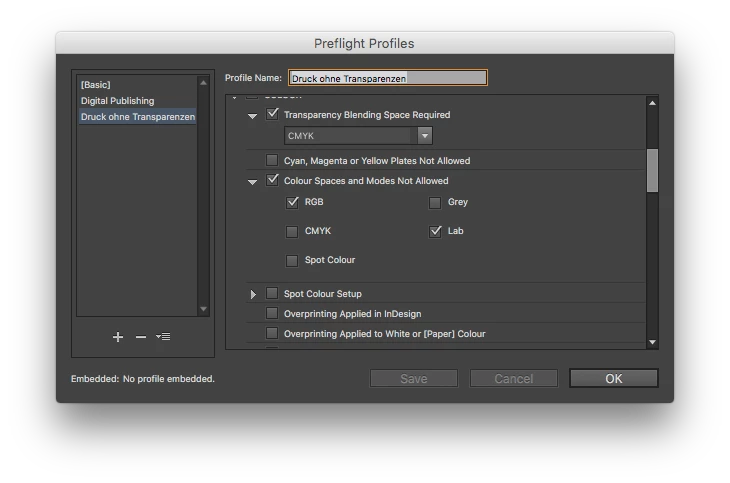This screenshot has width=730, height=483.
Task: Collapse Colour Spaces and Modes Not Allowed
Action: (x=252, y=182)
